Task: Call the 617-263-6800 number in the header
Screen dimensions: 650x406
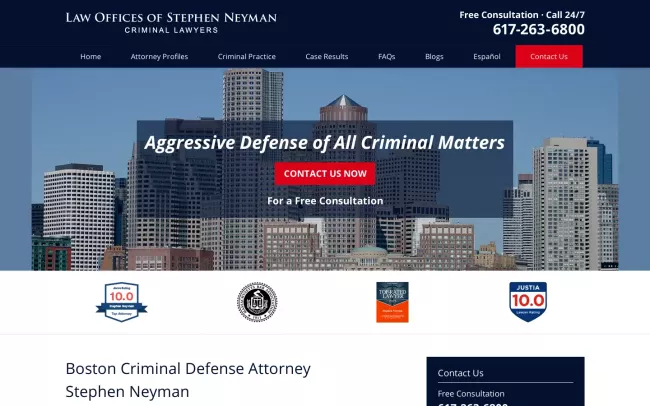Action: tap(538, 30)
